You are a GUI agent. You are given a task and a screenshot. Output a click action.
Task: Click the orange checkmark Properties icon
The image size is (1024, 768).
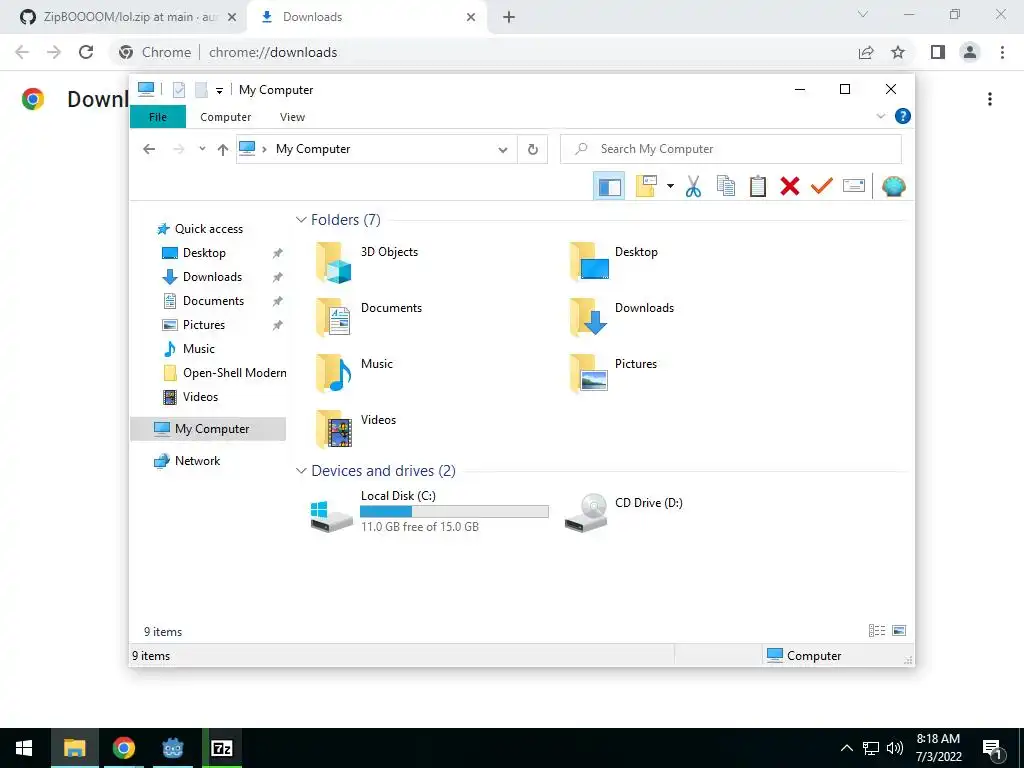point(822,187)
